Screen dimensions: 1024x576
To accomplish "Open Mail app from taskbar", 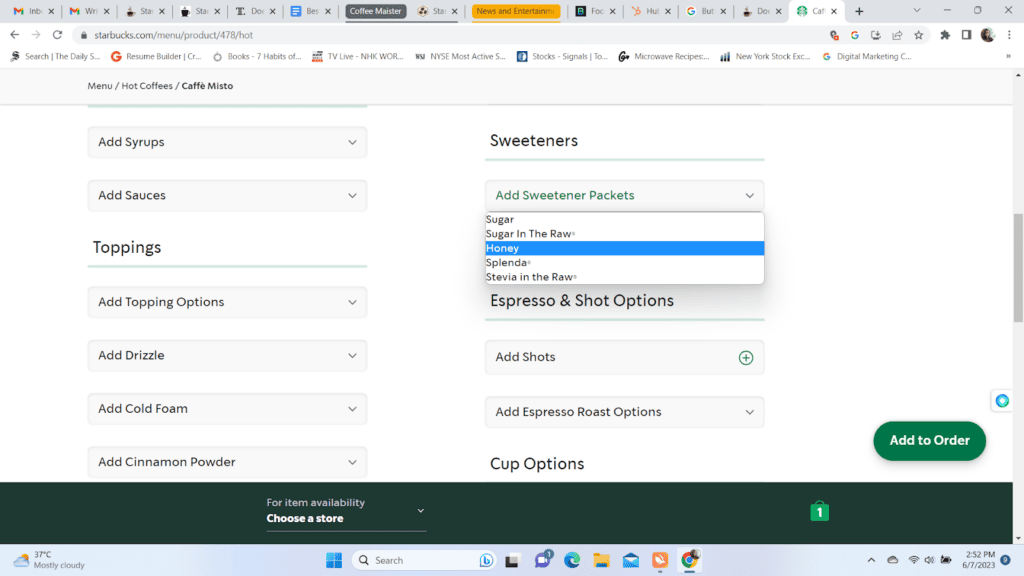I will click(x=631, y=560).
